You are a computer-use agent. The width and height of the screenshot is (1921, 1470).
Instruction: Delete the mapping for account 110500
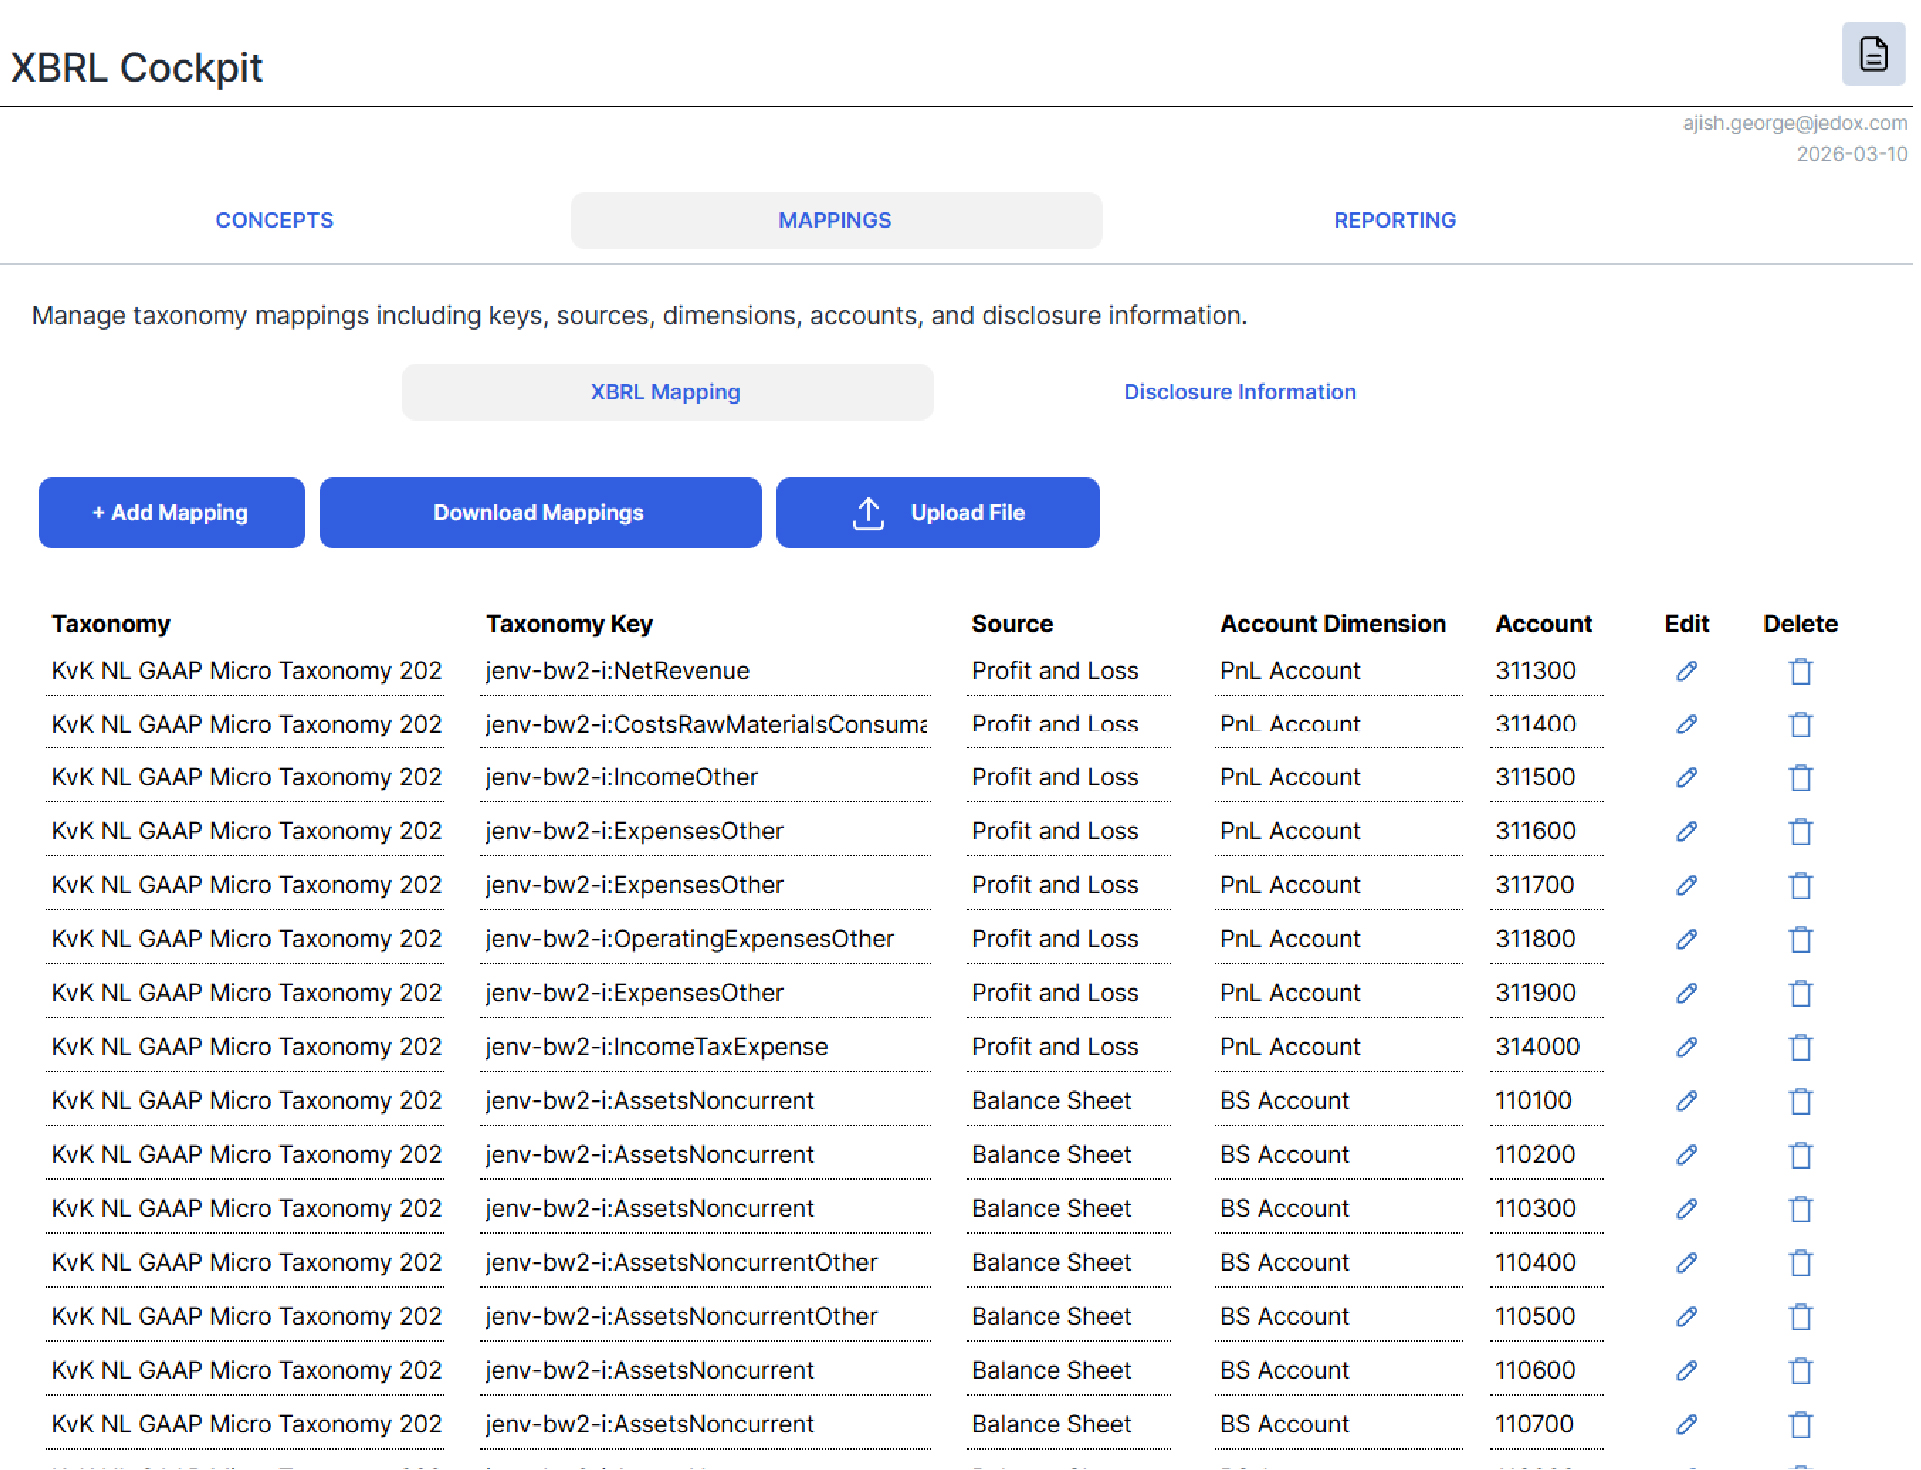(x=1800, y=1317)
